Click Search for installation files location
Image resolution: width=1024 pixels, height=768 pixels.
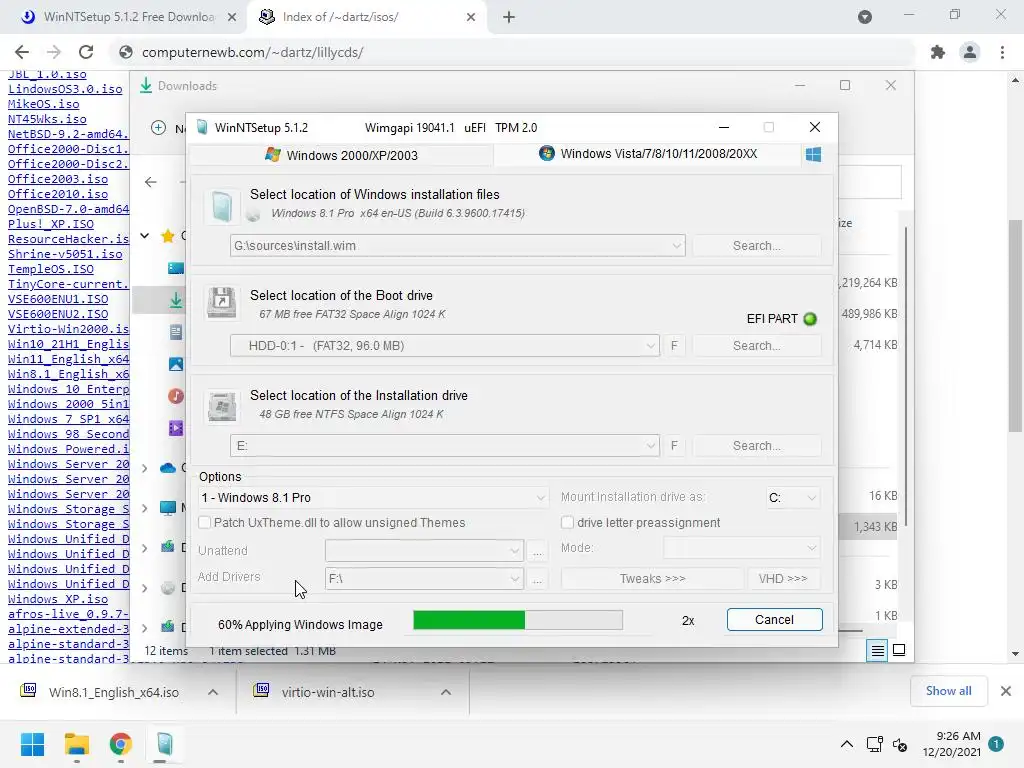756,246
